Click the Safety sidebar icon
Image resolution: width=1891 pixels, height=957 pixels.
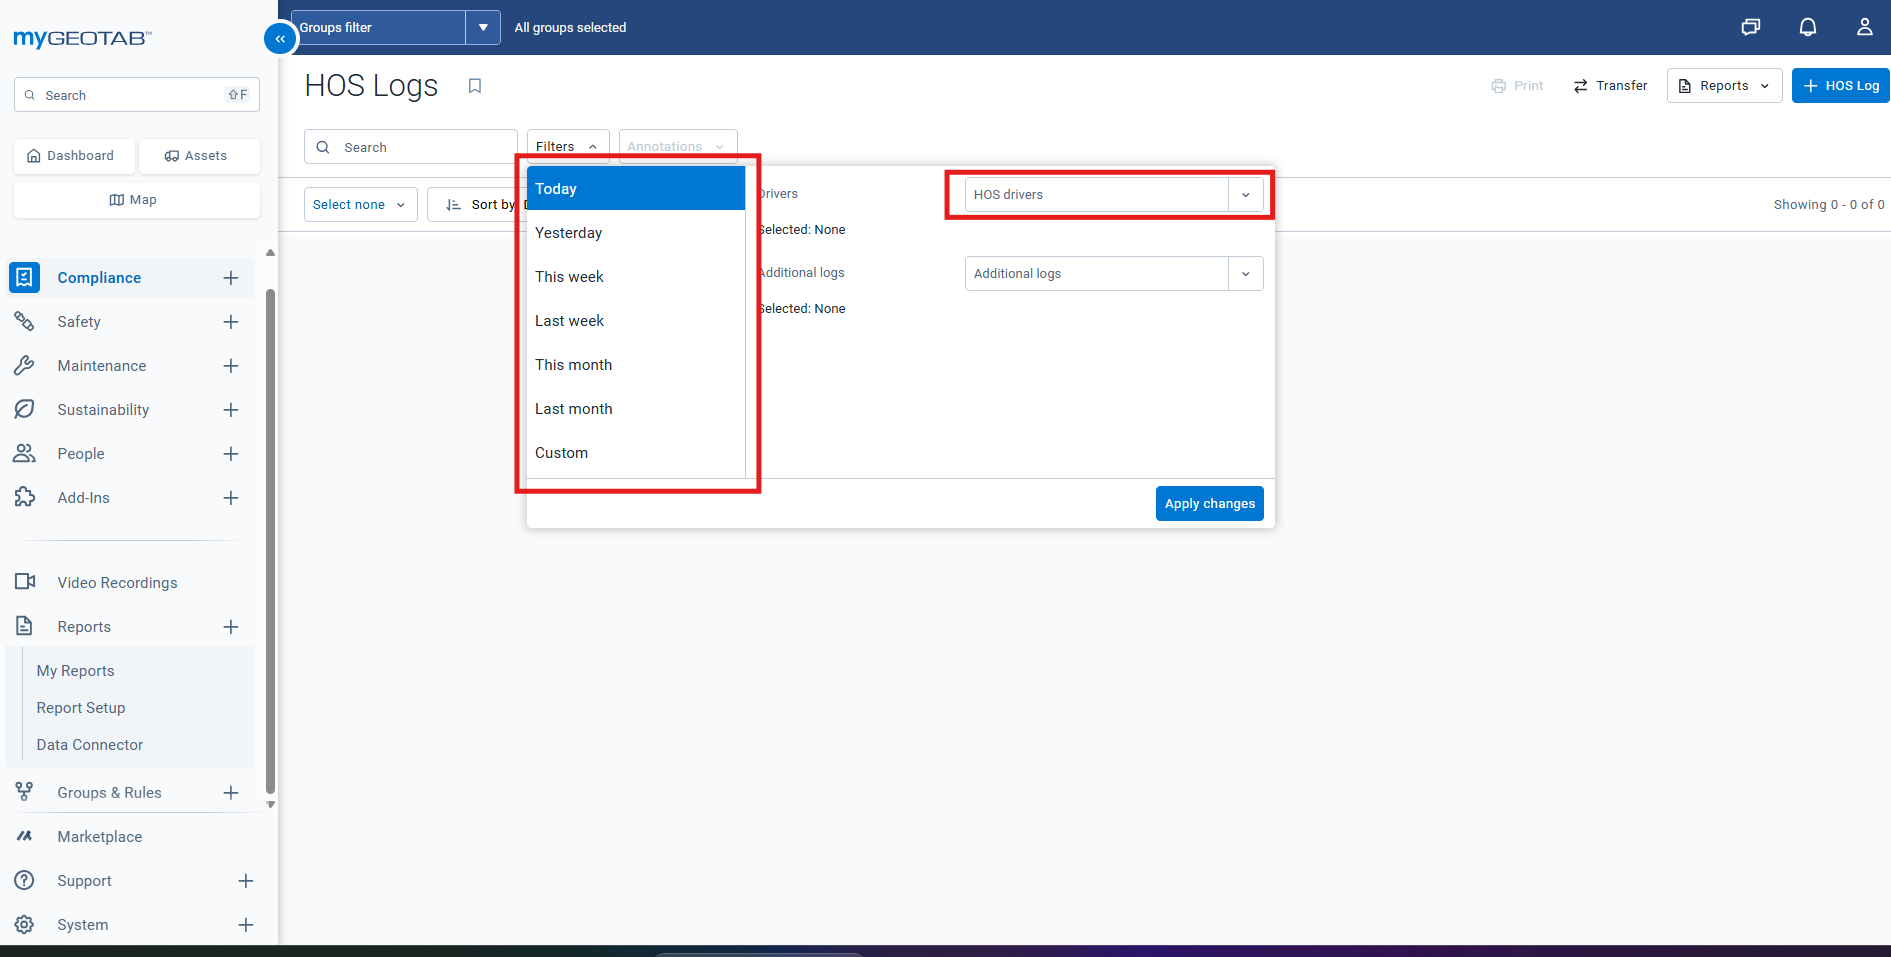click(24, 321)
